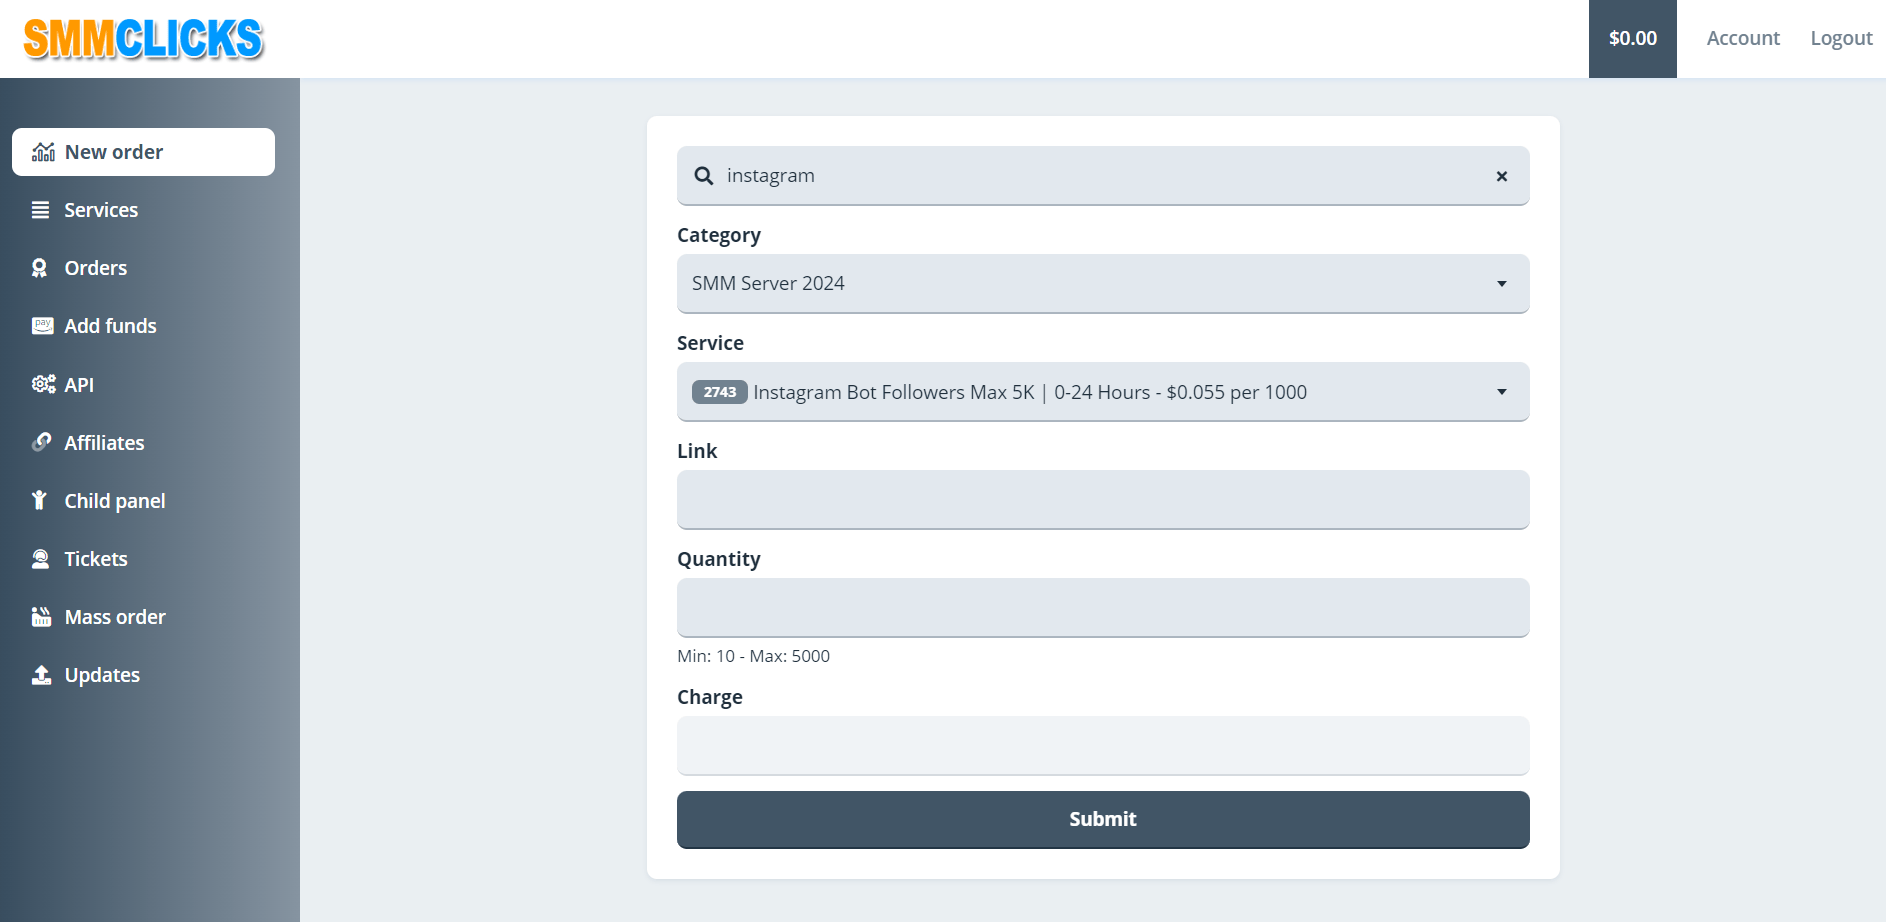Click the Updates upload icon
This screenshot has width=1886, height=922.
(41, 675)
